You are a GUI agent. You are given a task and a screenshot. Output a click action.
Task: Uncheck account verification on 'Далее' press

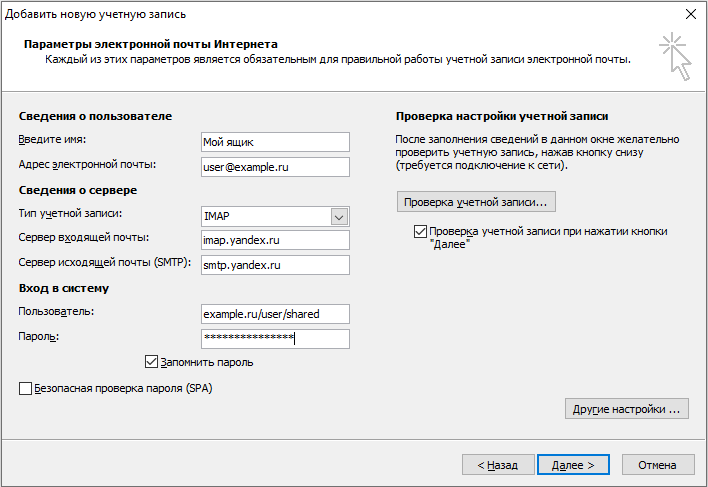click(420, 232)
